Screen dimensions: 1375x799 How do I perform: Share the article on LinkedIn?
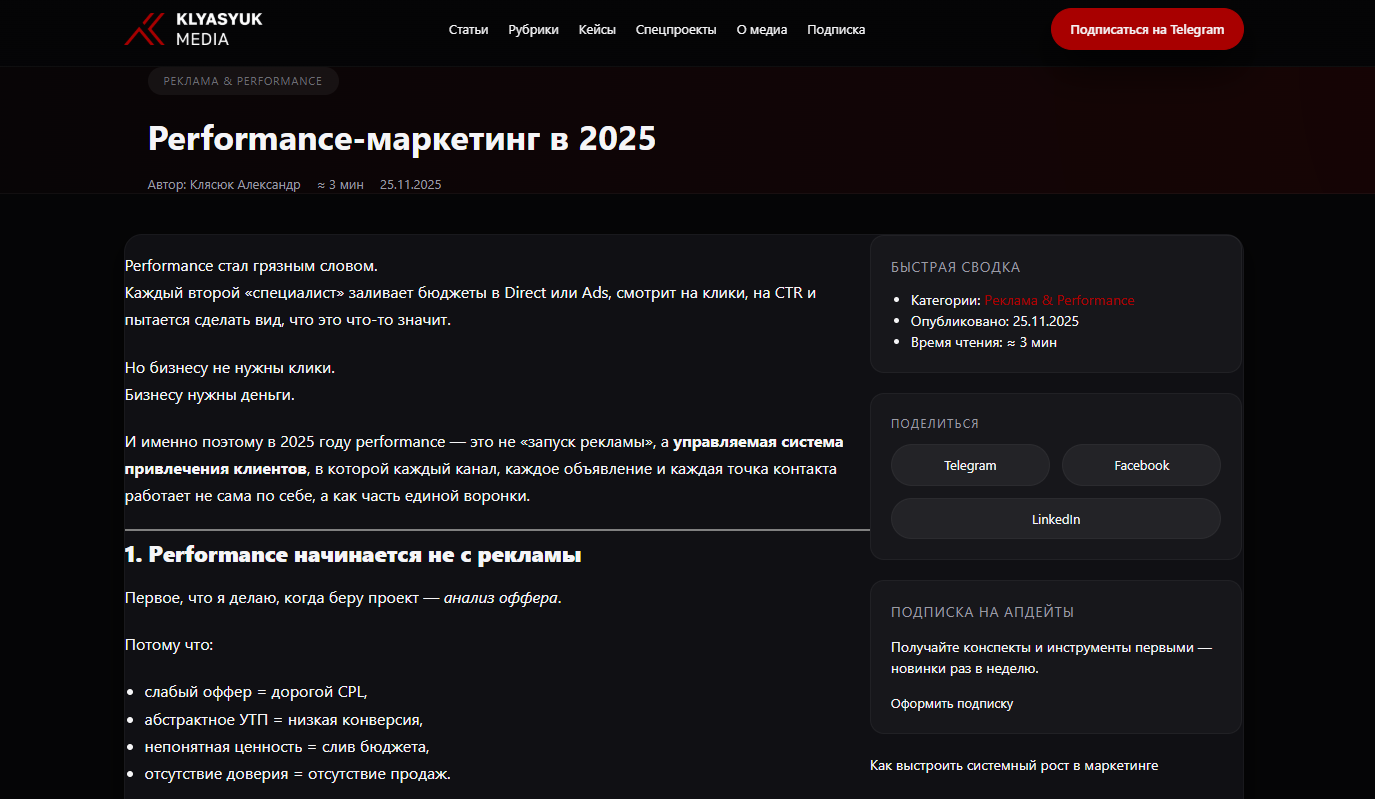[1055, 518]
